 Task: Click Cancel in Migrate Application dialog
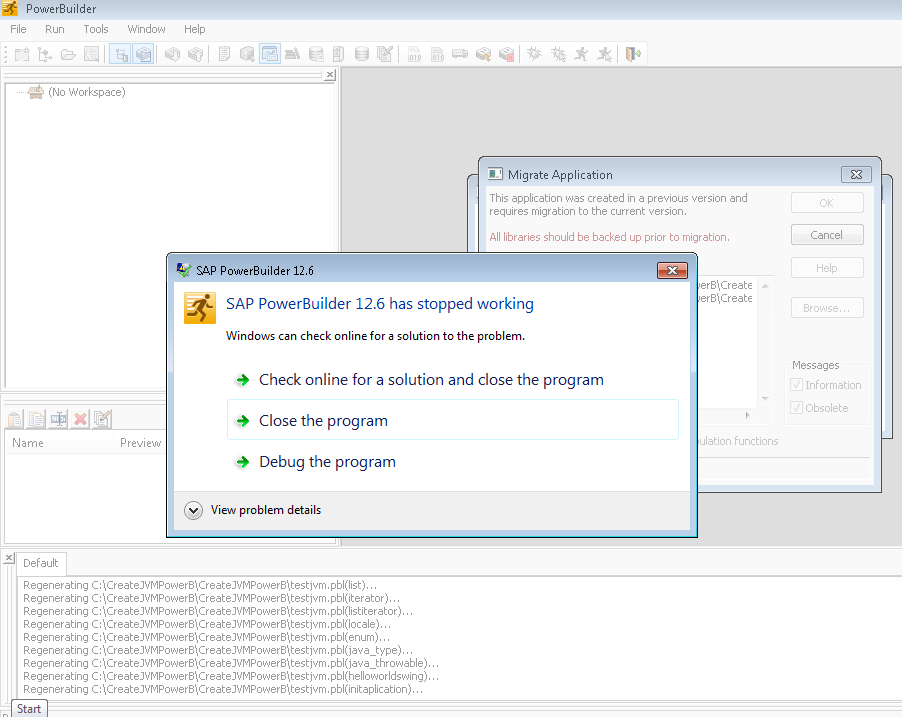[x=827, y=235]
